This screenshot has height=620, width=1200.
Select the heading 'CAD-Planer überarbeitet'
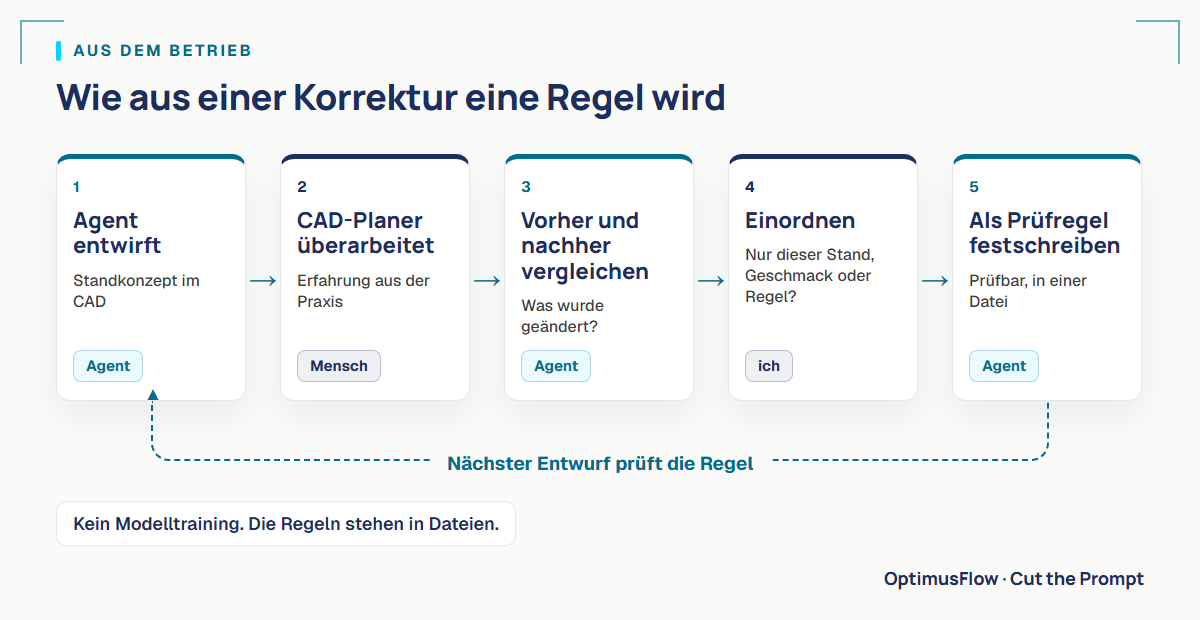[x=366, y=233]
